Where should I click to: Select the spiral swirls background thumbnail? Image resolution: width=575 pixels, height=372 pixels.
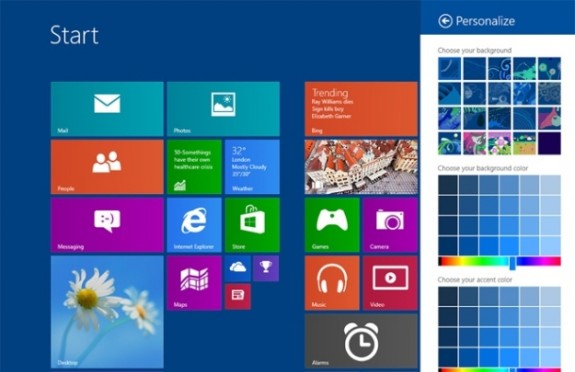coord(499,69)
